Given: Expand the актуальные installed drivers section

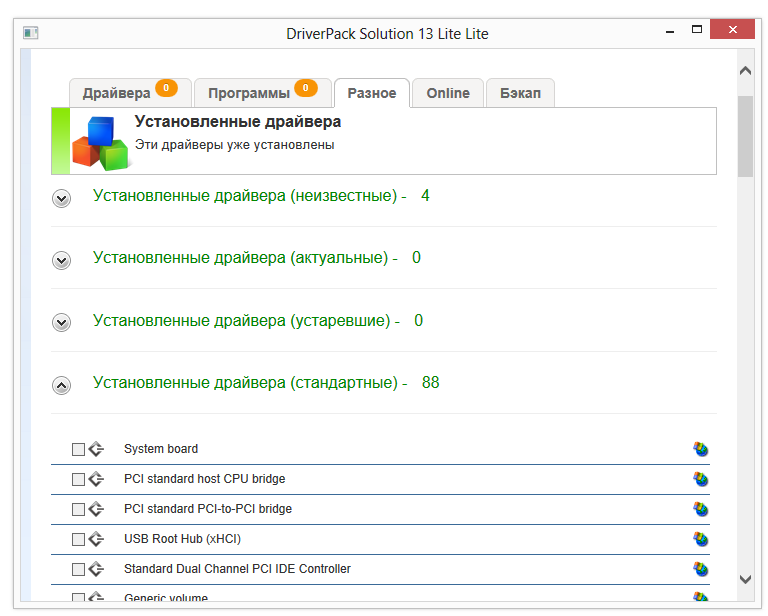Looking at the screenshot, I should point(62,260).
